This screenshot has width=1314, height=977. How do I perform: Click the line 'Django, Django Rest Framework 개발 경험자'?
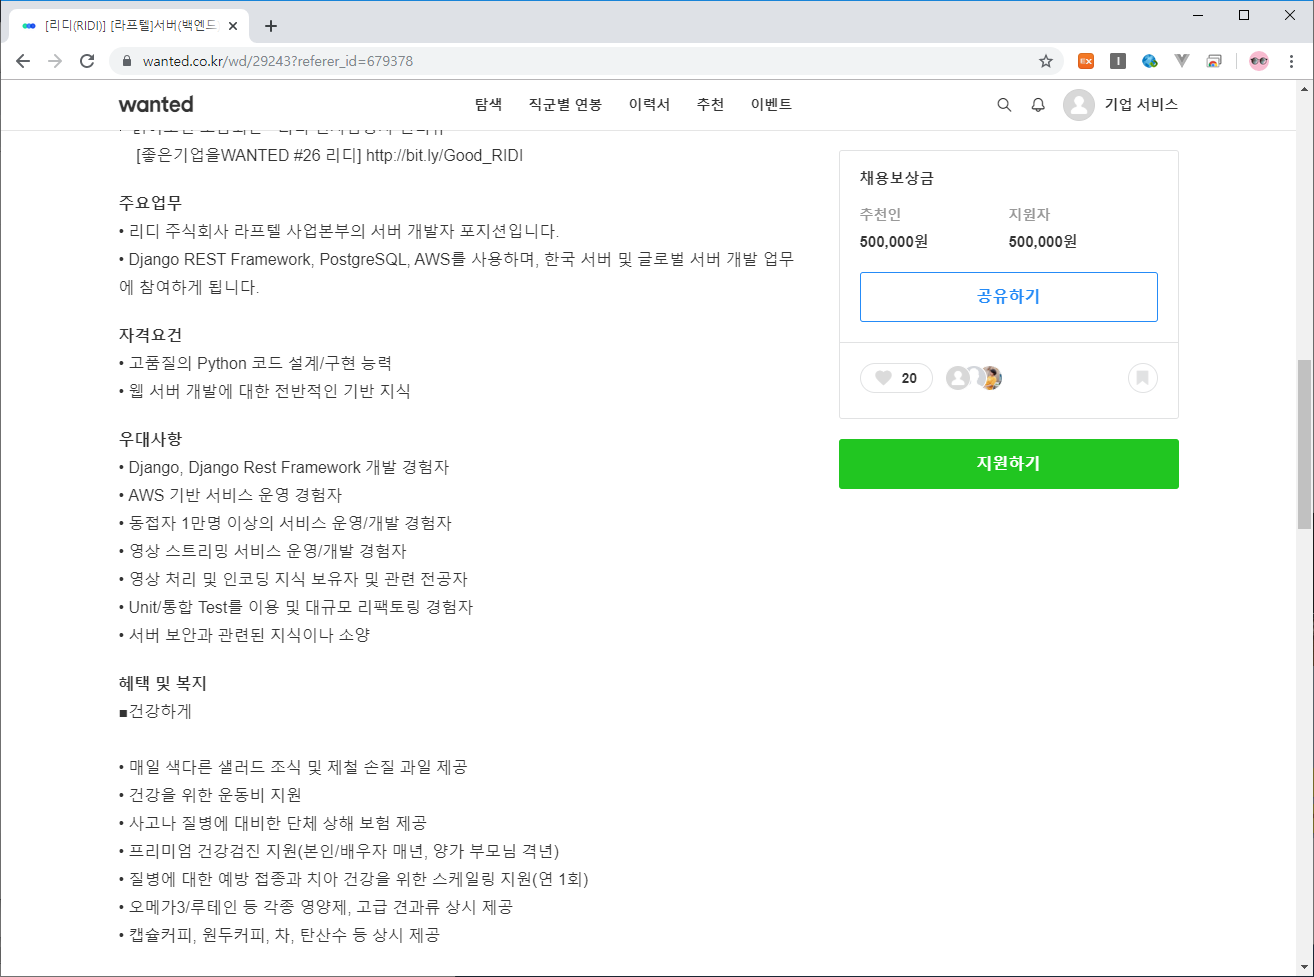point(284,467)
